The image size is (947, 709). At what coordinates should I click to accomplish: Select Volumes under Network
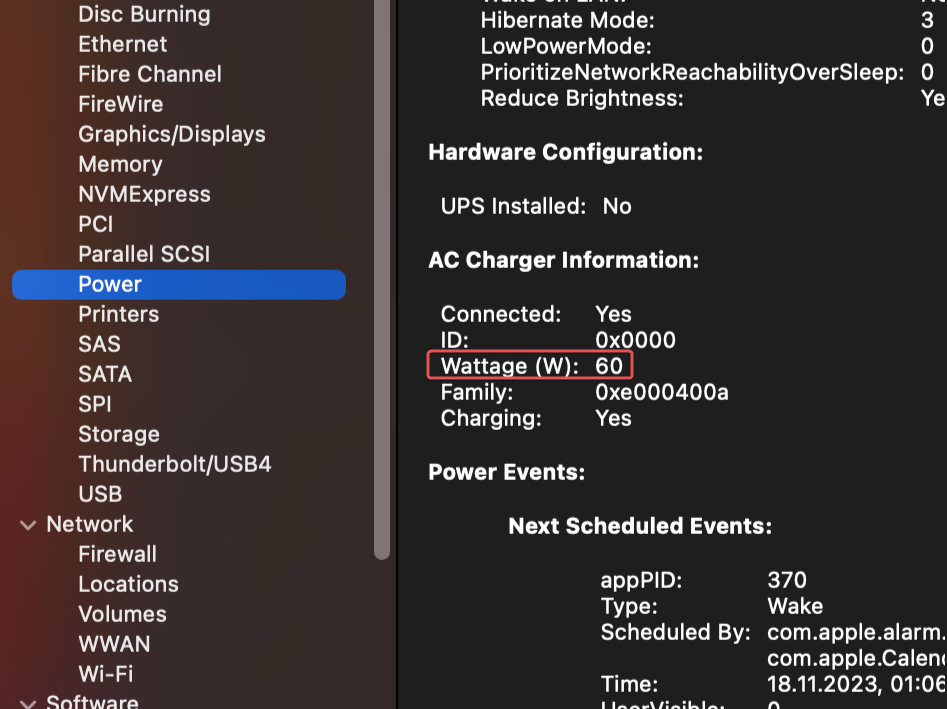(123, 614)
